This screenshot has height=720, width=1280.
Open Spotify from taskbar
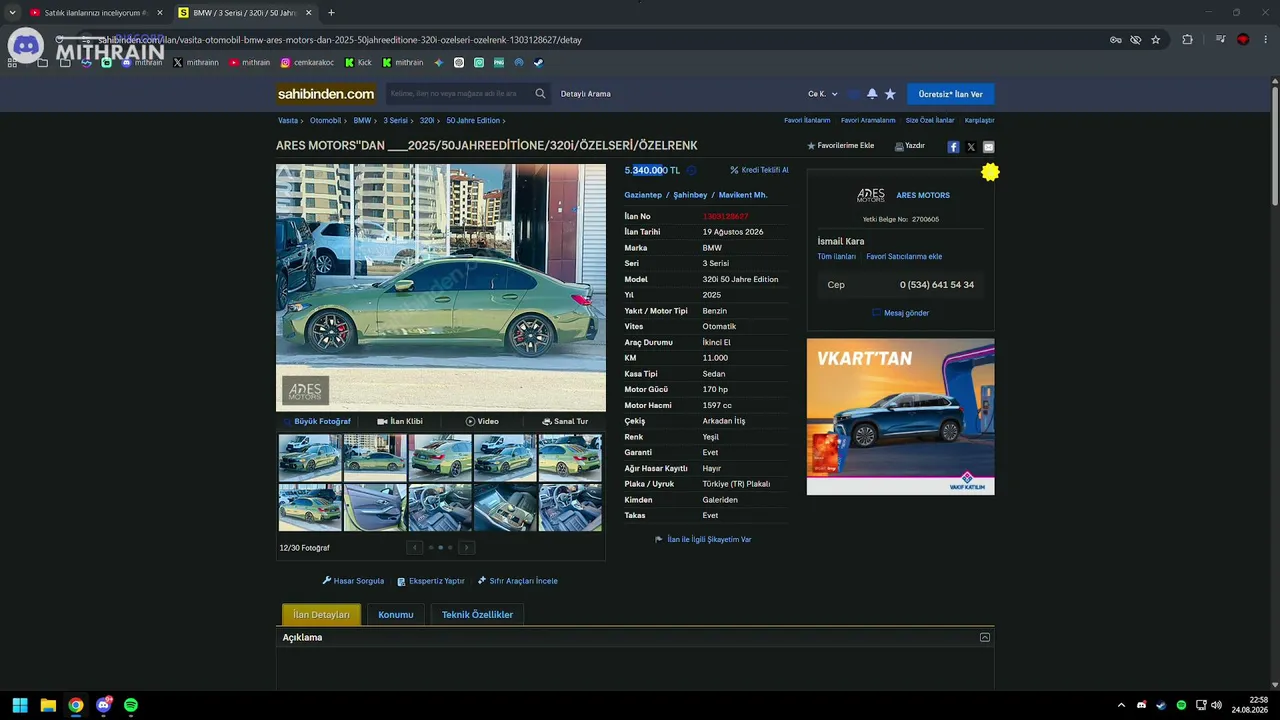tap(131, 705)
